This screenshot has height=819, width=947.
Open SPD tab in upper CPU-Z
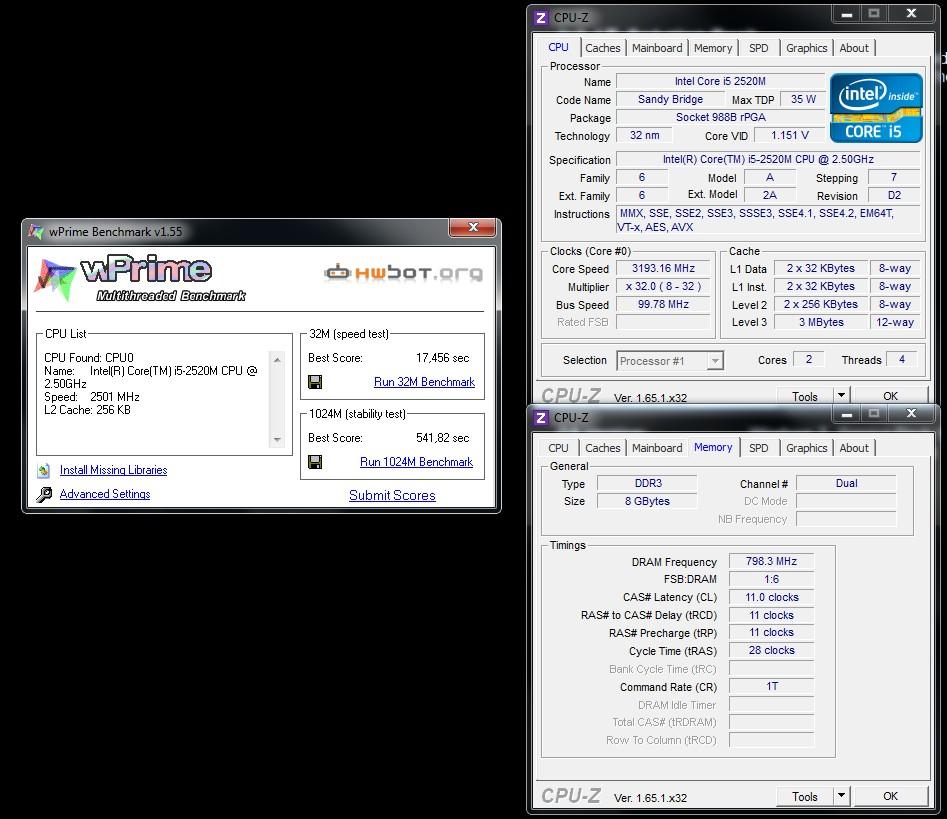coord(759,48)
